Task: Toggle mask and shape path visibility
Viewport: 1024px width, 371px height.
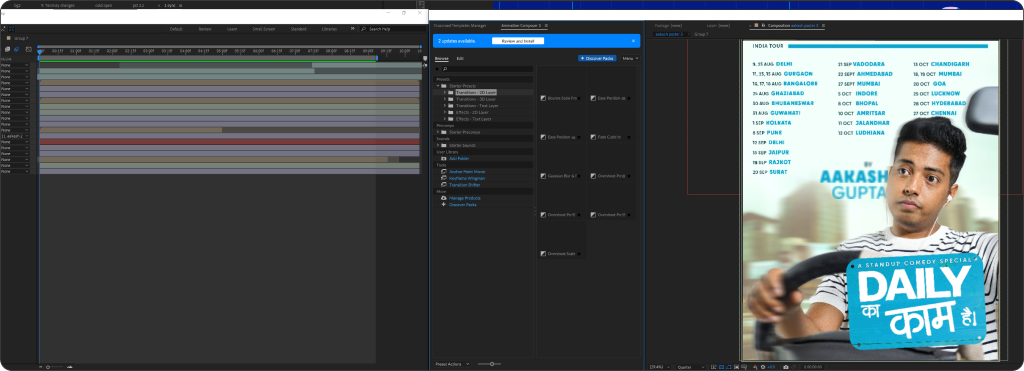Action: [729, 367]
